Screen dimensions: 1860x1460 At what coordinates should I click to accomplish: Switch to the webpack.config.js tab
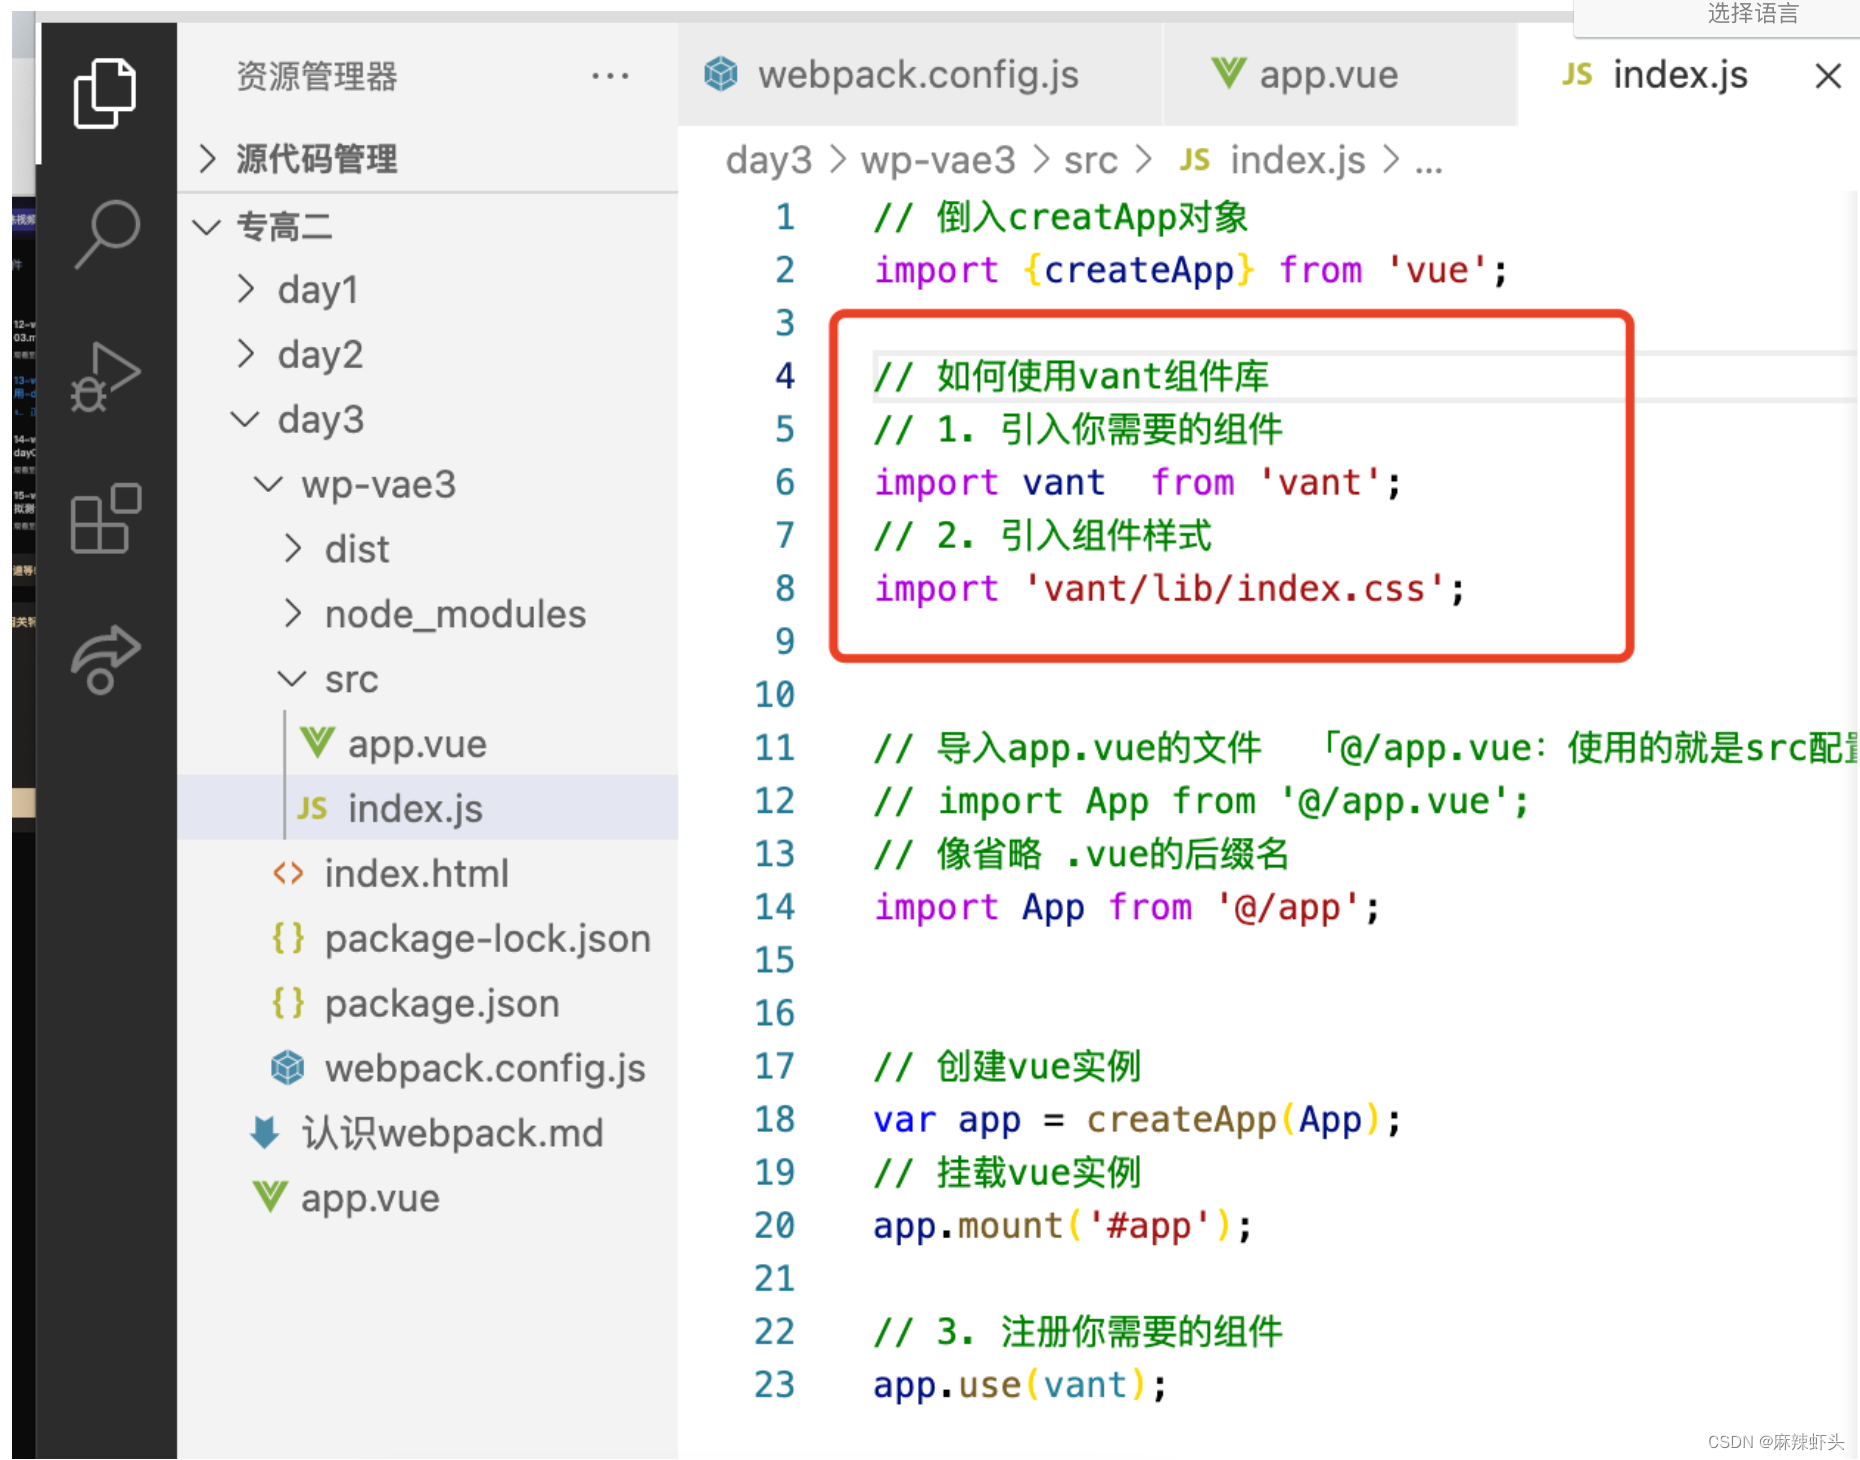[x=920, y=75]
